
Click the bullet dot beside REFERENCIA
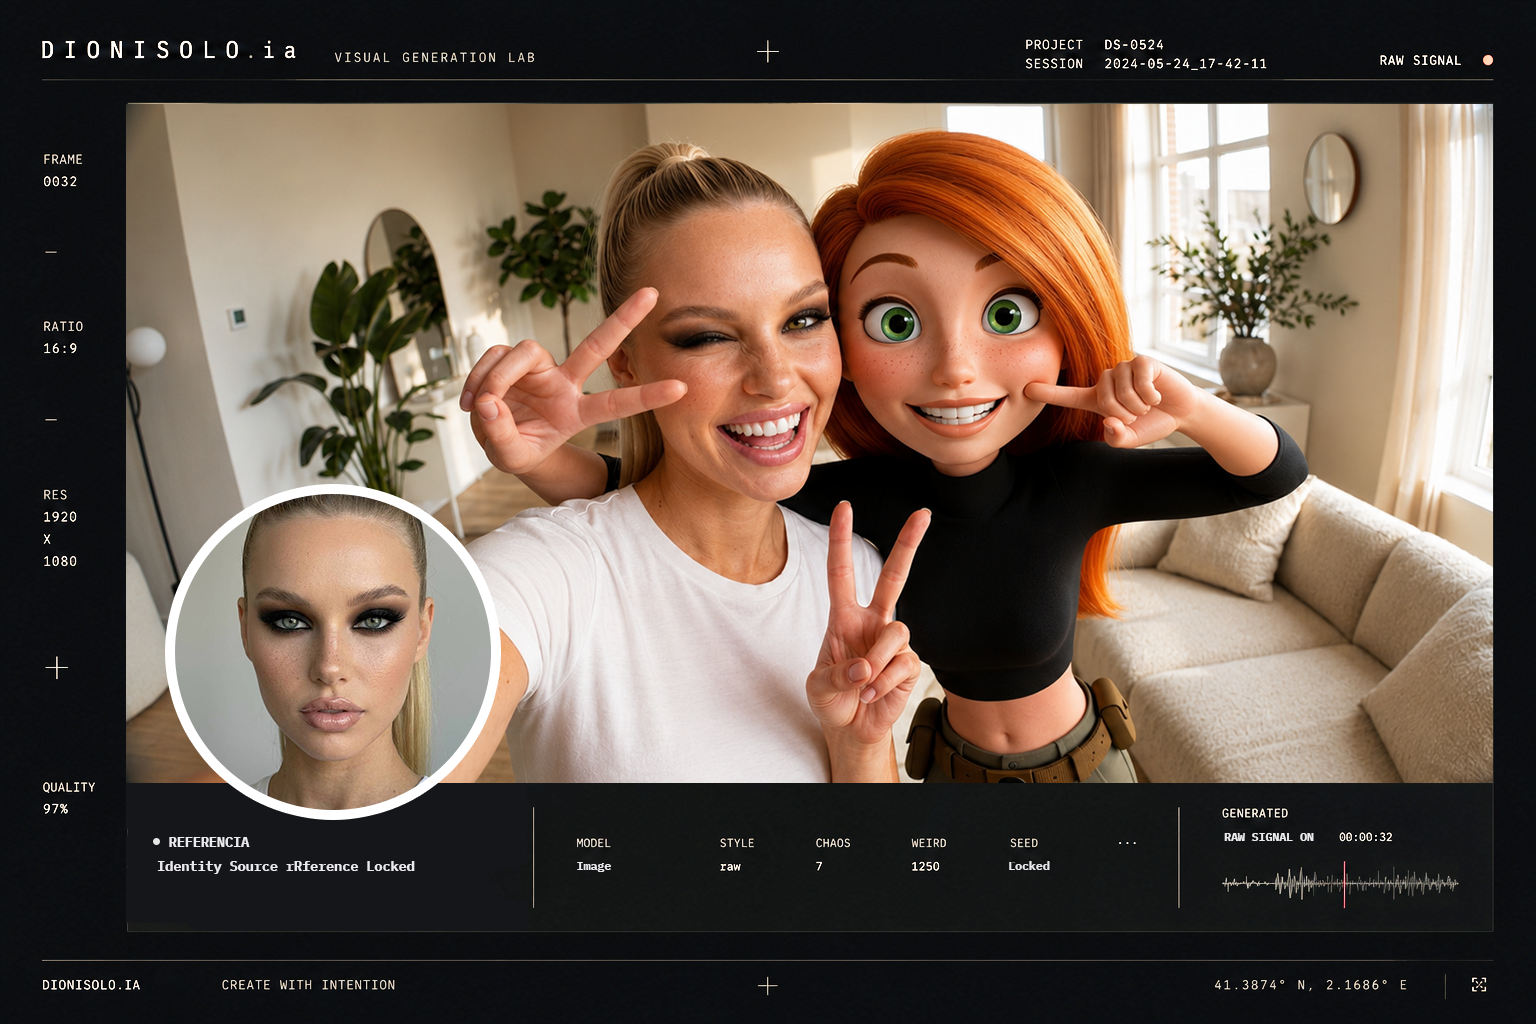pos(157,842)
